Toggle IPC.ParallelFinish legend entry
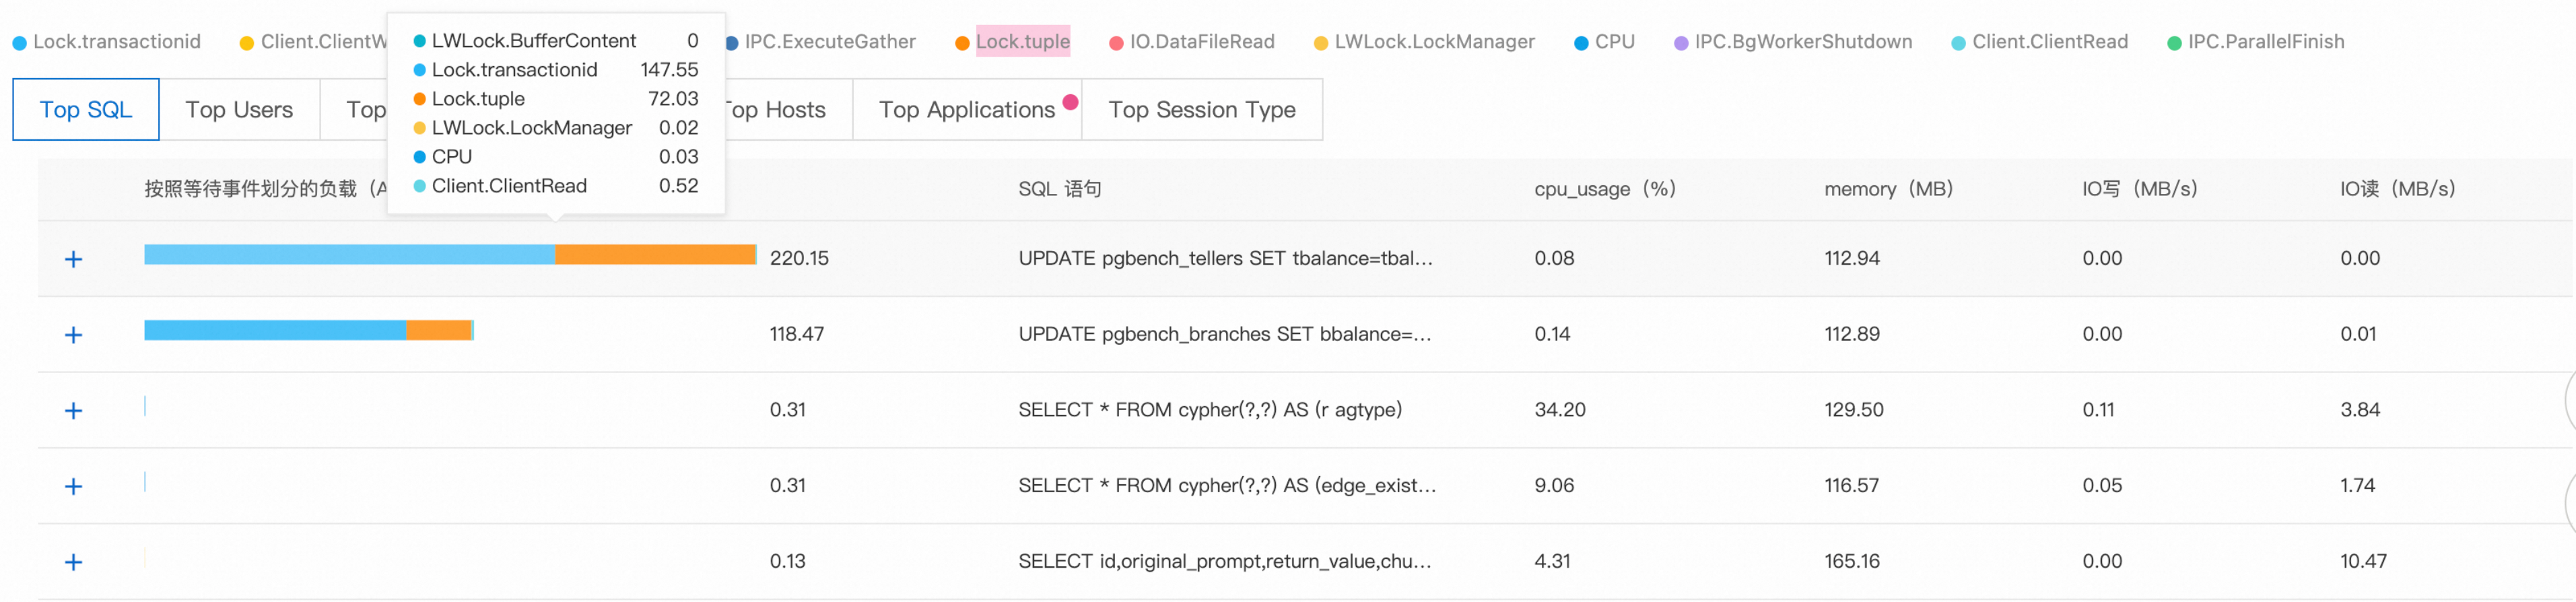Viewport: 2576px width, 602px height. click(2265, 42)
